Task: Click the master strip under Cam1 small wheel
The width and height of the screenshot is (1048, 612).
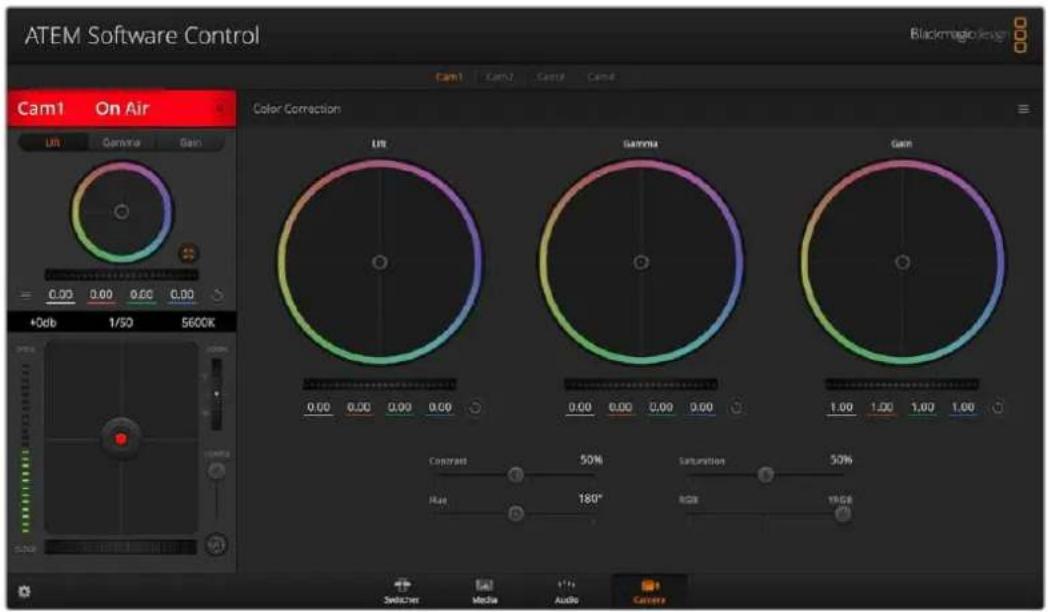Action: tap(121, 275)
